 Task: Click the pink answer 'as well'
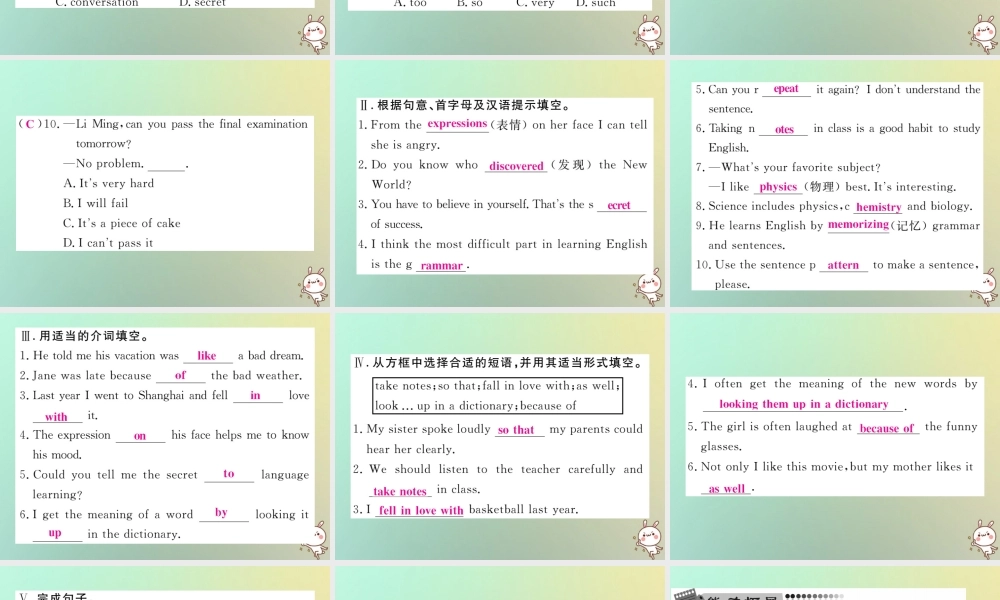click(x=726, y=489)
